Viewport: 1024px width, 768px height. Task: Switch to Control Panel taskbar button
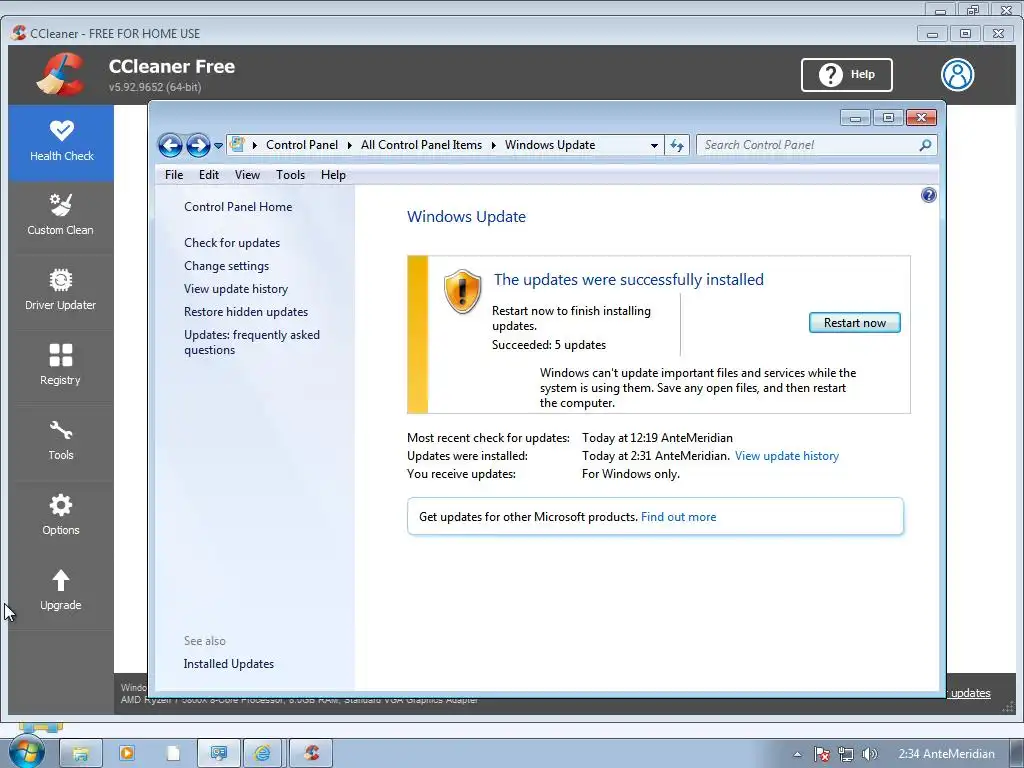218,754
